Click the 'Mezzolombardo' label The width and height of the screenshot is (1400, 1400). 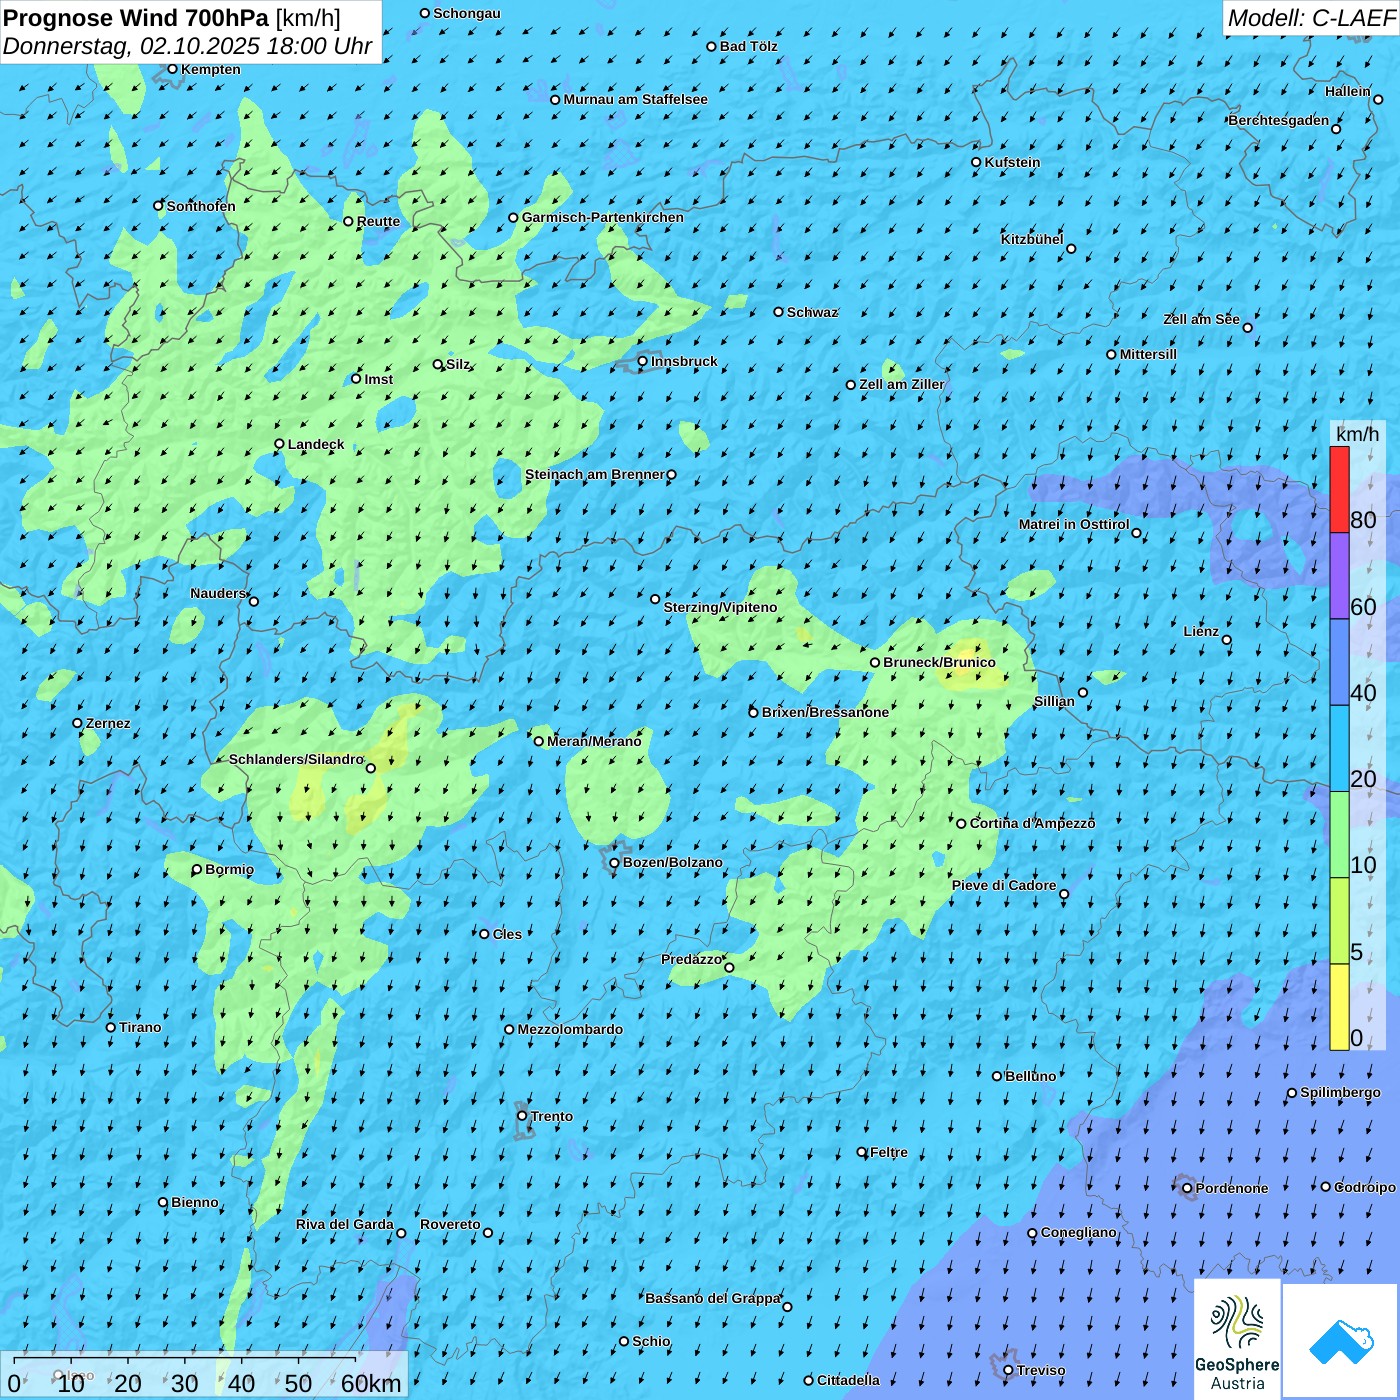click(x=570, y=1029)
